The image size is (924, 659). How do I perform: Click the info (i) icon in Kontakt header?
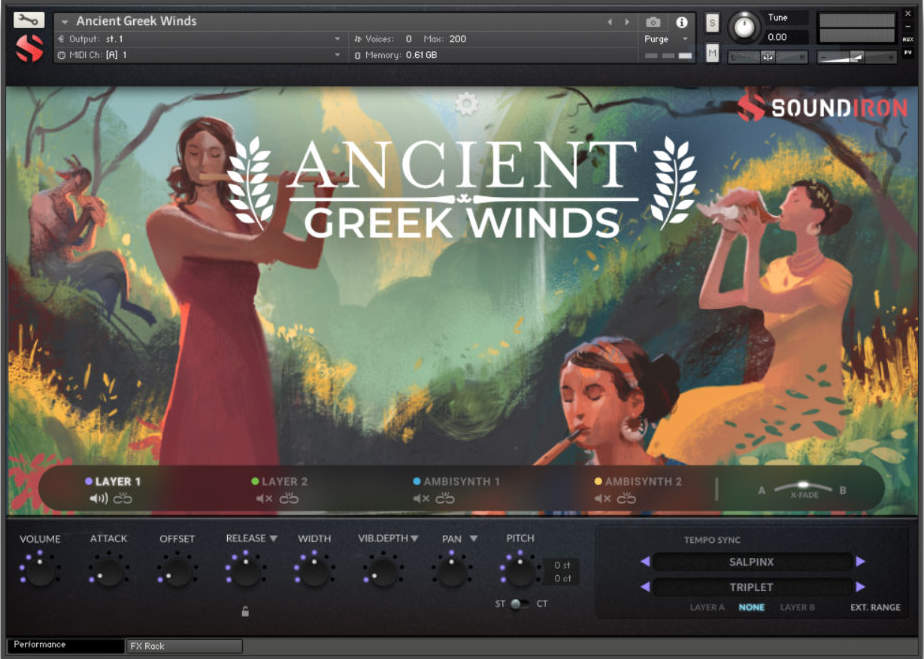pyautogui.click(x=681, y=20)
